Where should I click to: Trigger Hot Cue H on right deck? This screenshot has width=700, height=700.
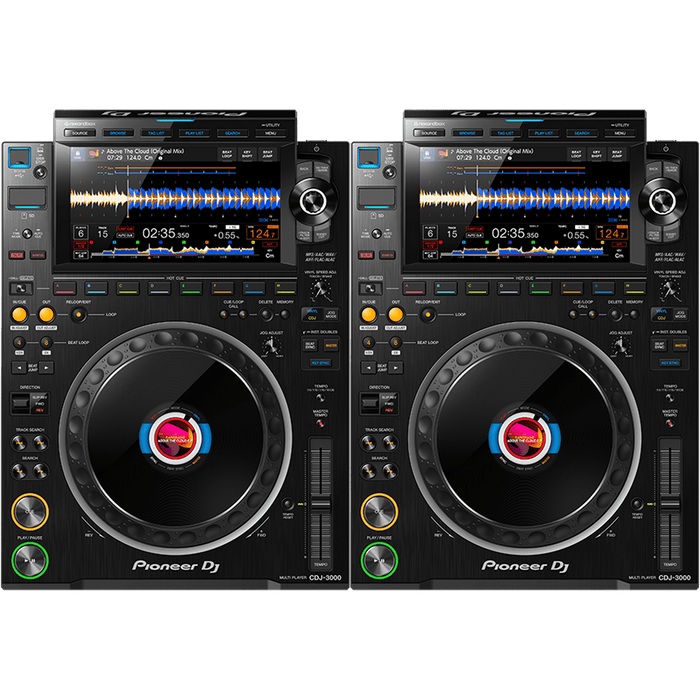(635, 288)
